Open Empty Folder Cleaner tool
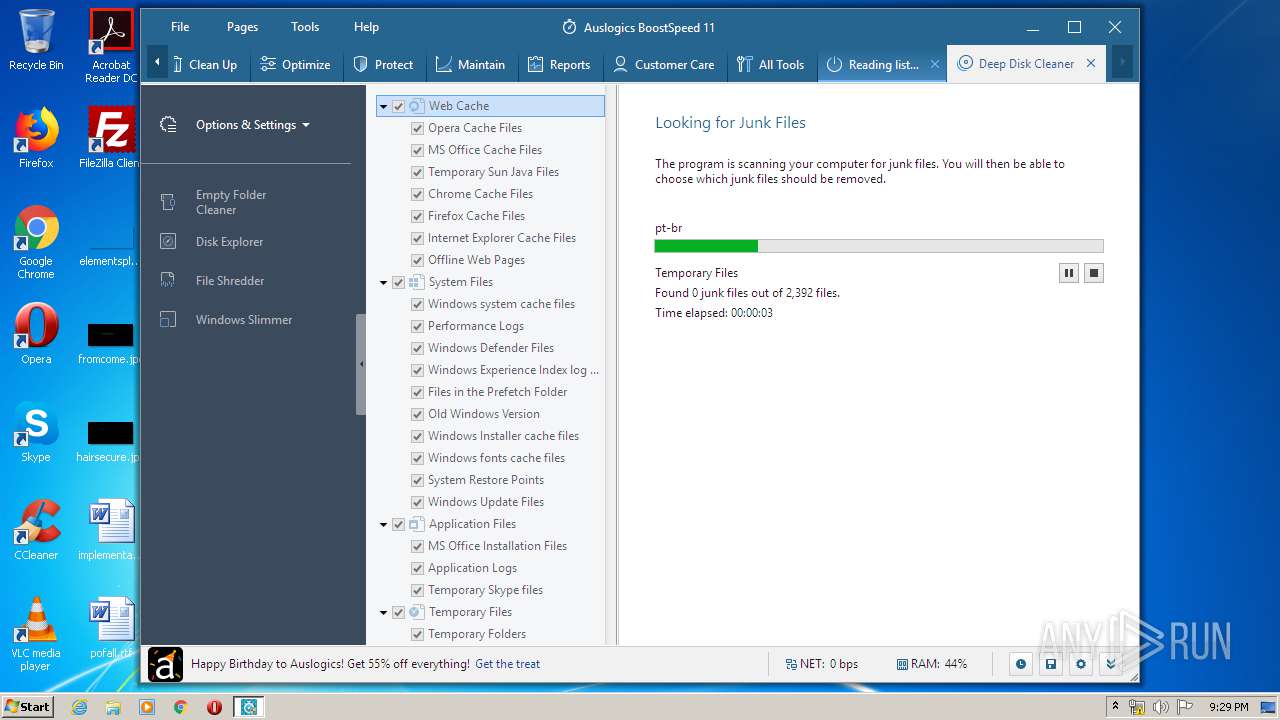Viewport: 1280px width, 720px height. [231, 202]
